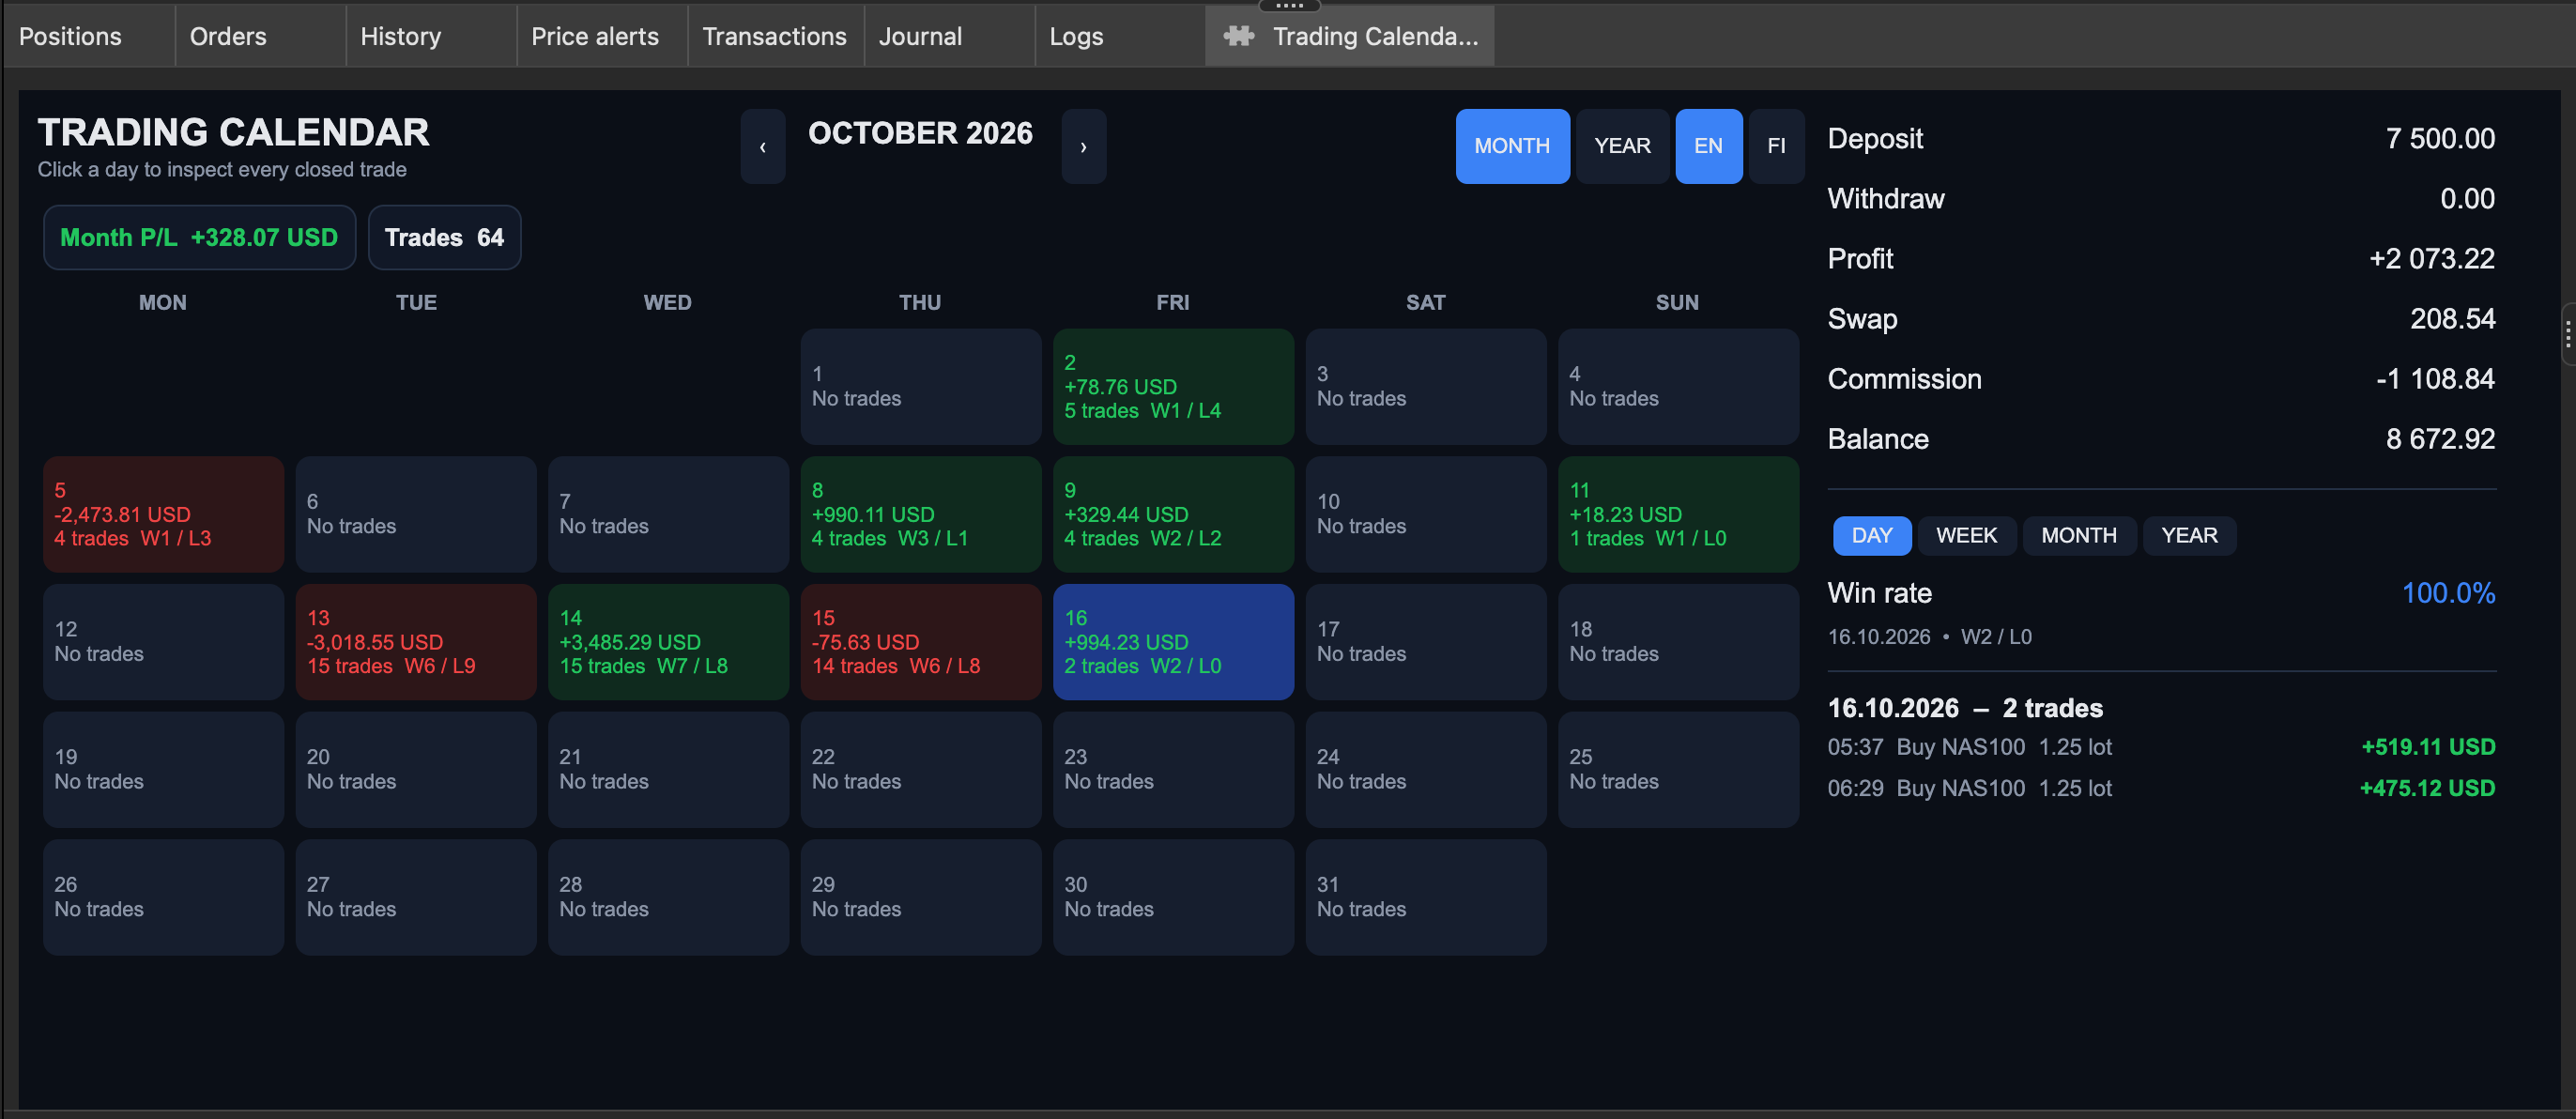
Task: Go to previous month with left chevron
Action: pos(763,146)
